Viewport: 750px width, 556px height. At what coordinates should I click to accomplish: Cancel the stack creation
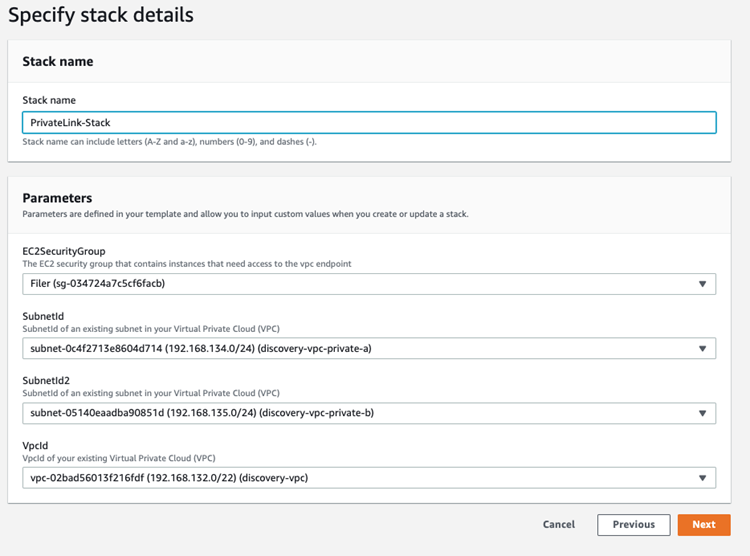click(x=559, y=524)
